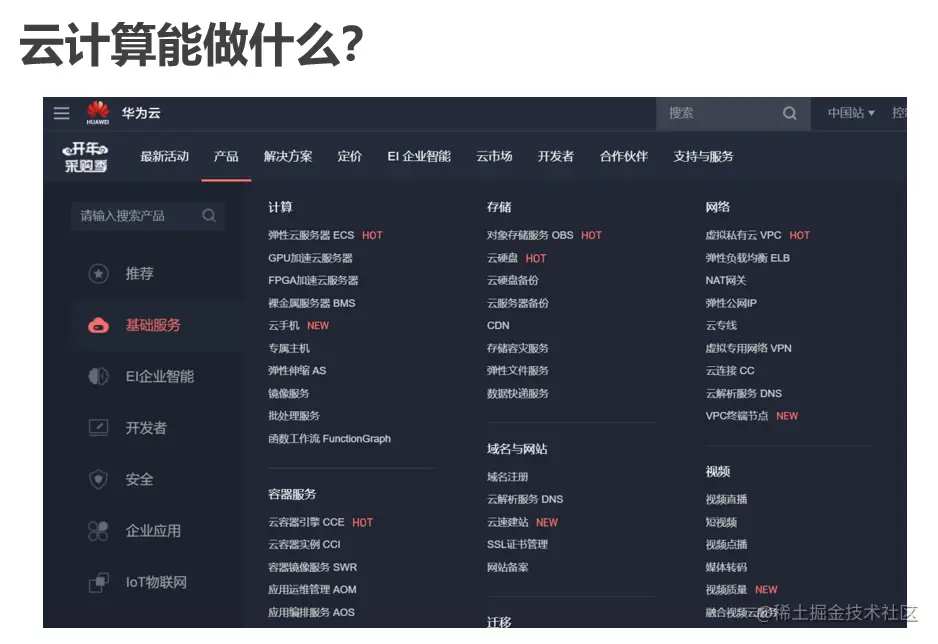The width and height of the screenshot is (938, 644).
Task: Click the 推荐 star icon
Action: click(x=99, y=273)
